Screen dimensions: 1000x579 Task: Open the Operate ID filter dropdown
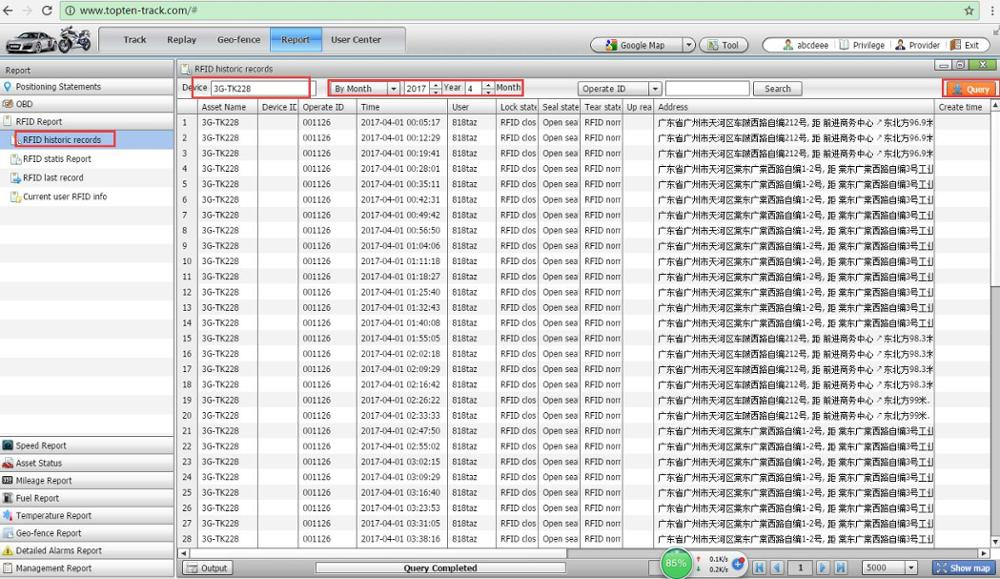655,89
